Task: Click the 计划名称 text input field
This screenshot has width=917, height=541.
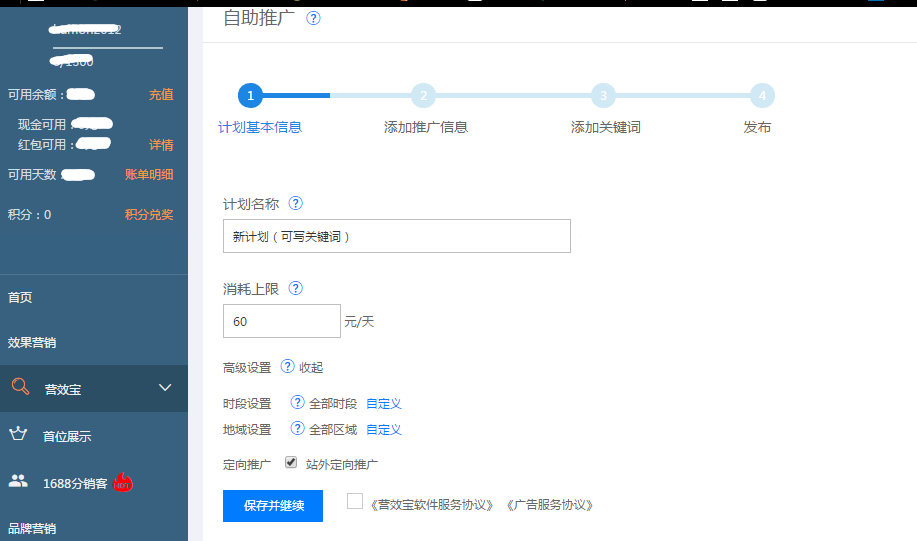Action: point(396,237)
